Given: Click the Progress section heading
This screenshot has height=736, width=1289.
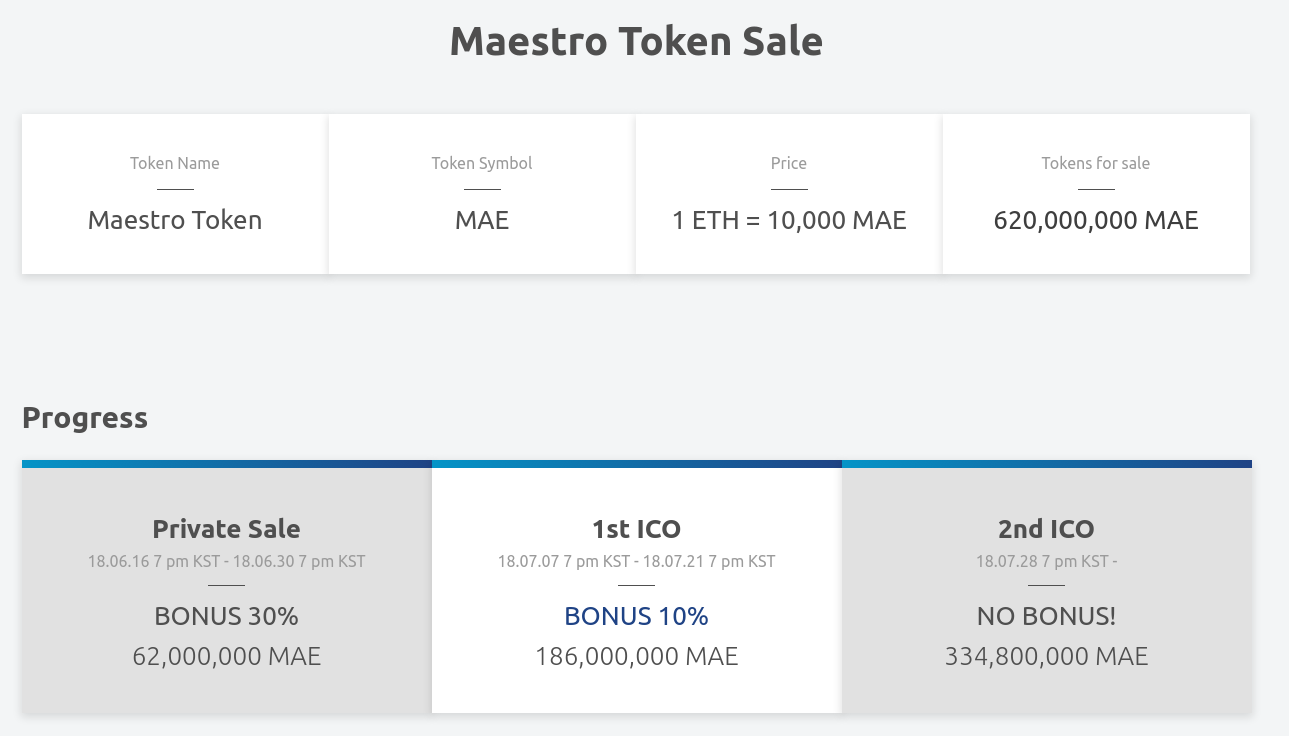Looking at the screenshot, I should [85, 418].
